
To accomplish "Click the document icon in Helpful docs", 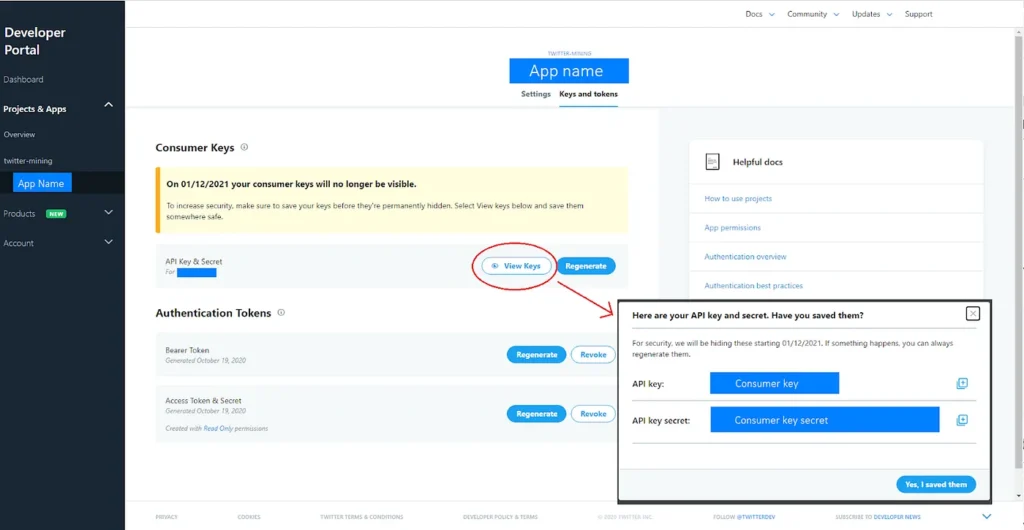I will [x=712, y=162].
